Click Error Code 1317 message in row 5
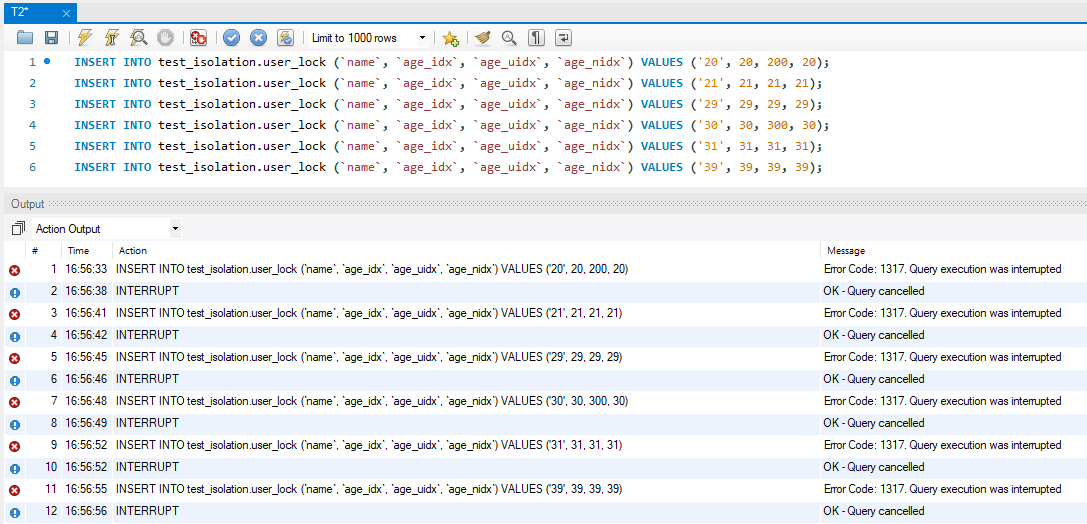This screenshot has width=1087, height=524. point(943,357)
